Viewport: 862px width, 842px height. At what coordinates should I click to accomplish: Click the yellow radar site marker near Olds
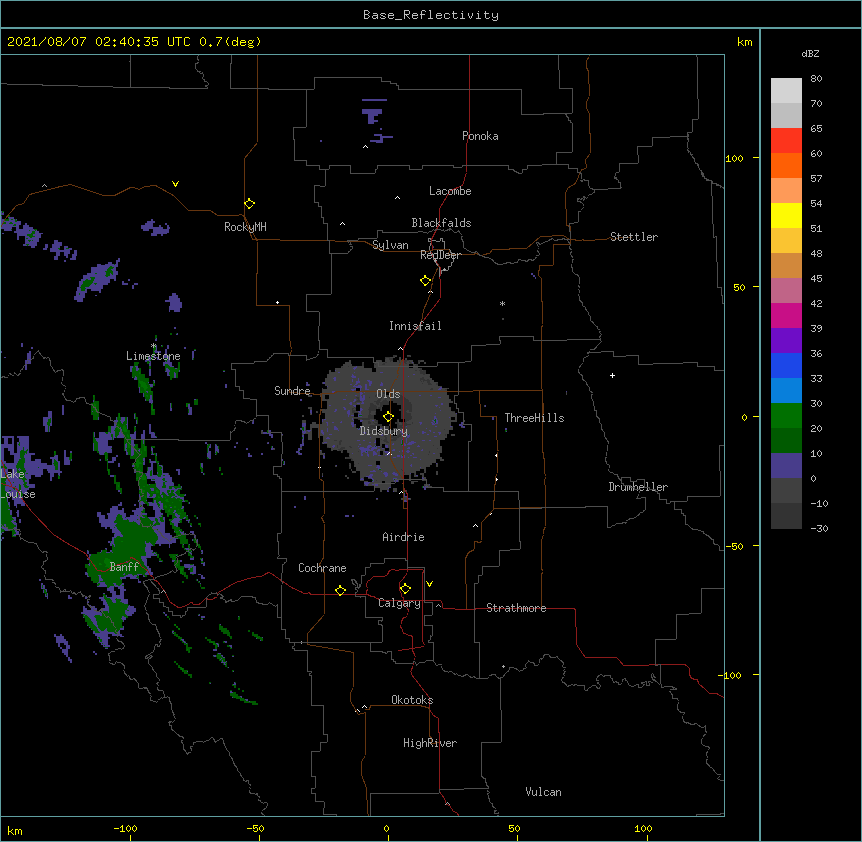388,416
